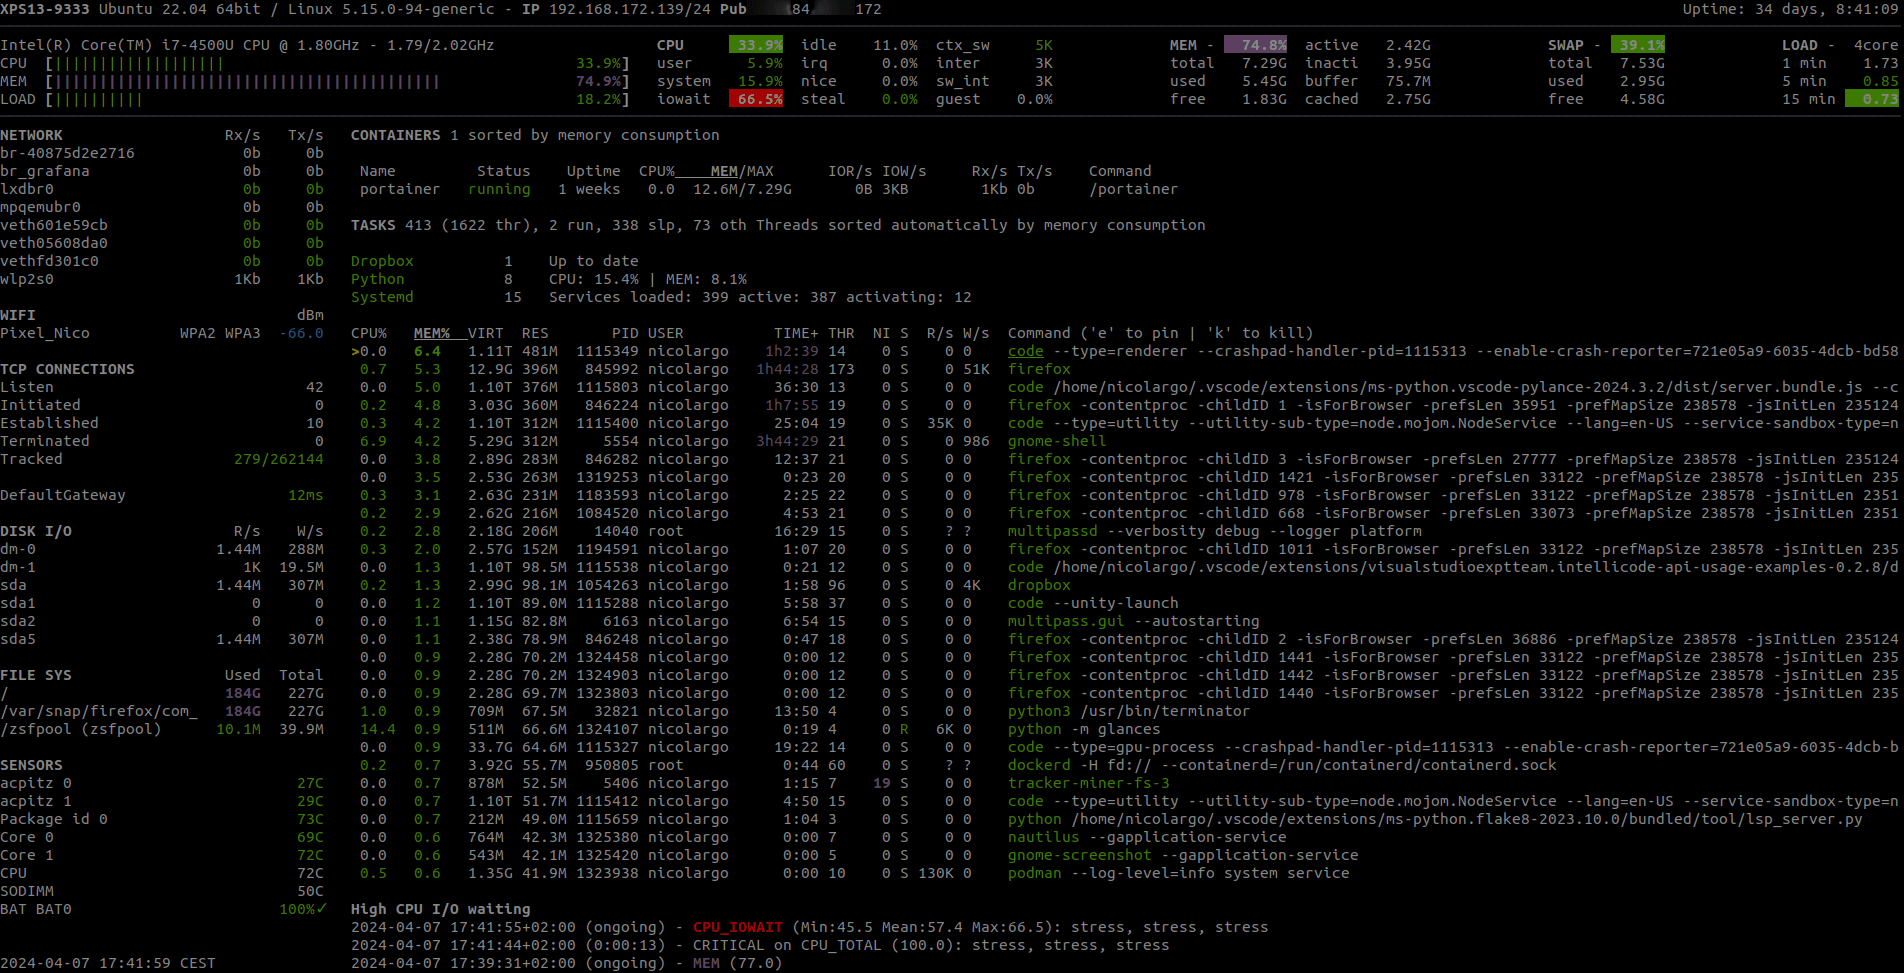Sort processes by TIME+ column
Screen dimensions: 1904x973
(x=798, y=332)
